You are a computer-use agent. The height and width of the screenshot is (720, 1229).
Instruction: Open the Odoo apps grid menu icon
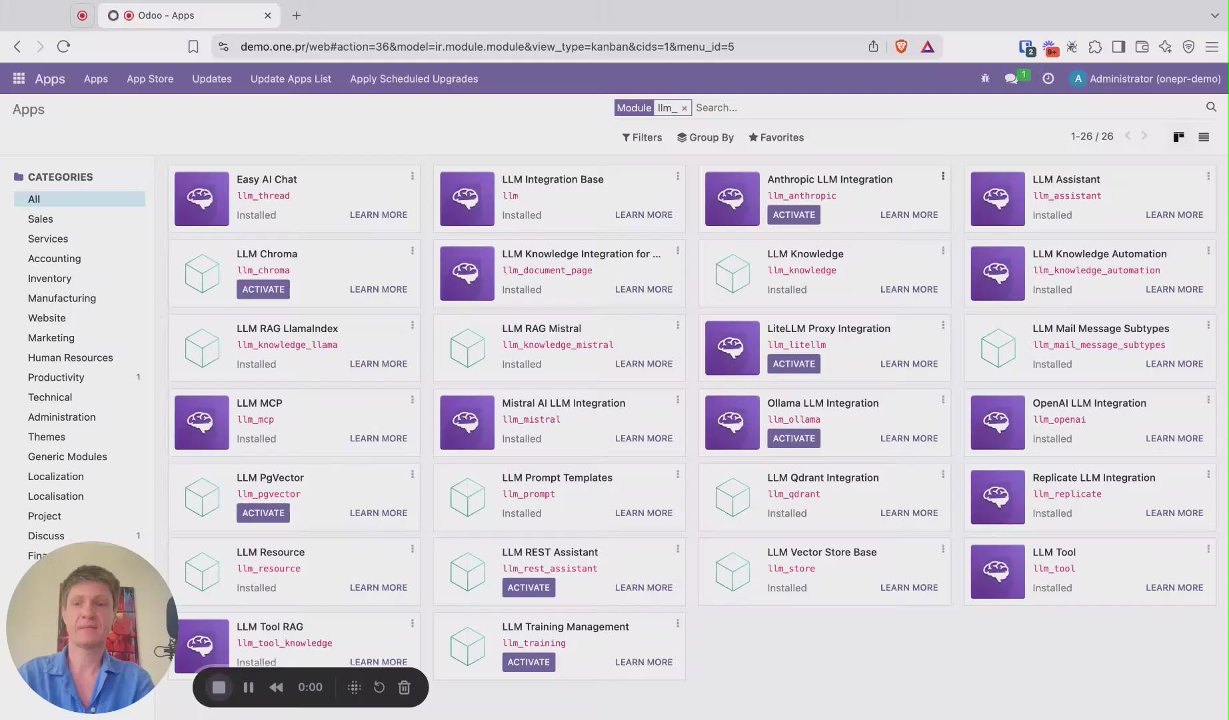pyautogui.click(x=19, y=79)
